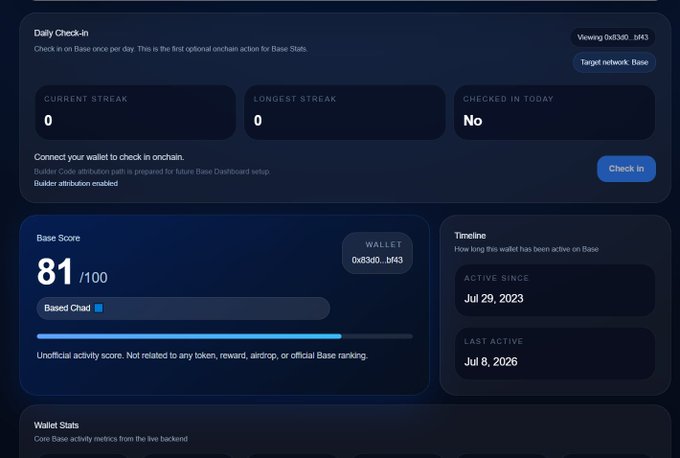Click the Current Streak card
This screenshot has width=680, height=458.
[135, 112]
